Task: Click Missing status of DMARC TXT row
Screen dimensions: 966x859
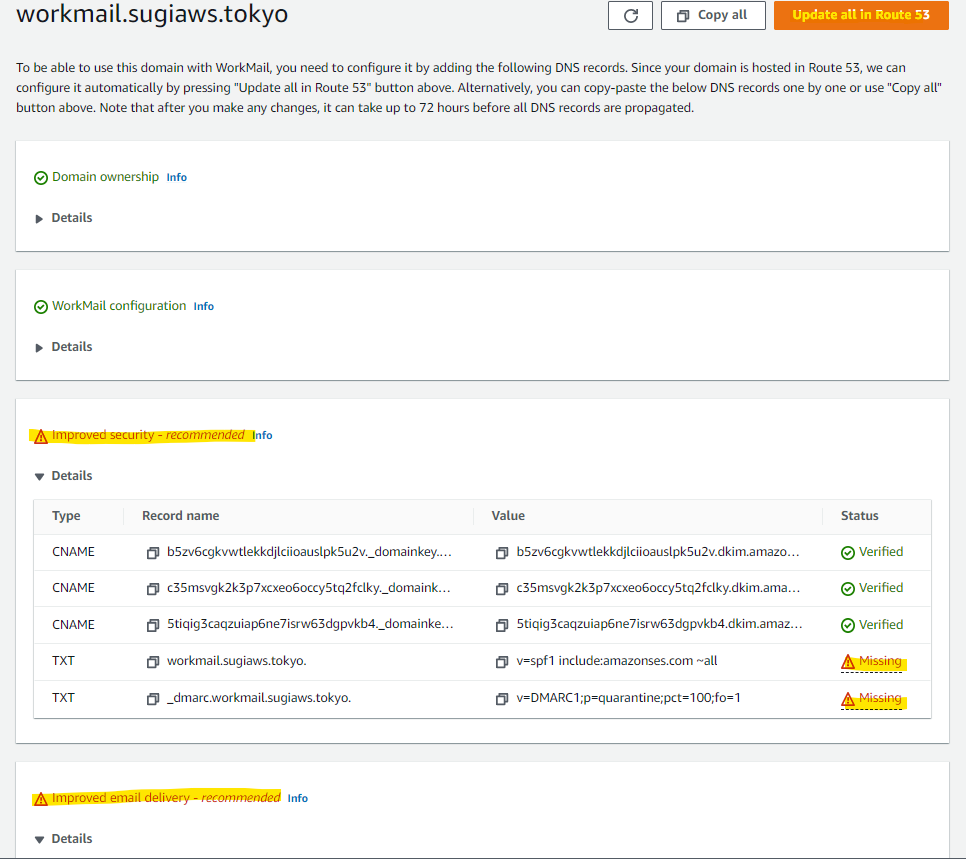Action: 871,699
